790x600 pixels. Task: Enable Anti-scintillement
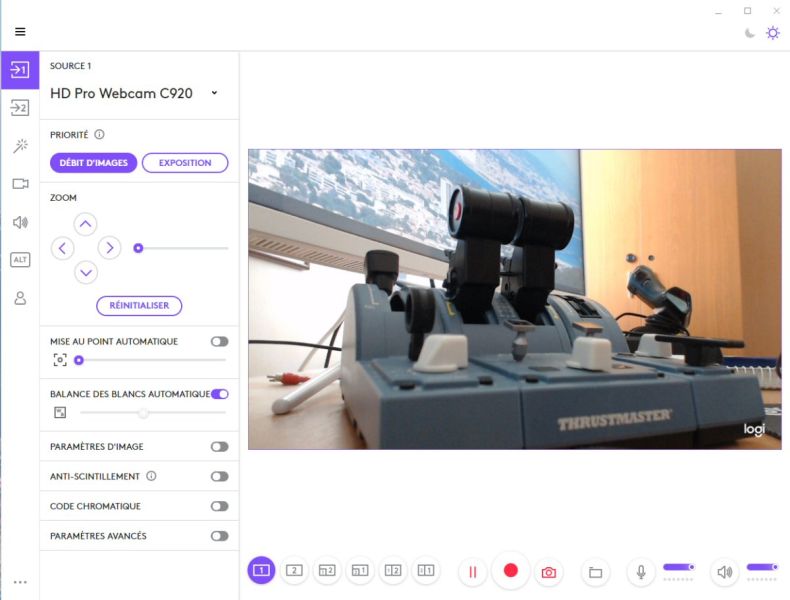[x=220, y=476]
